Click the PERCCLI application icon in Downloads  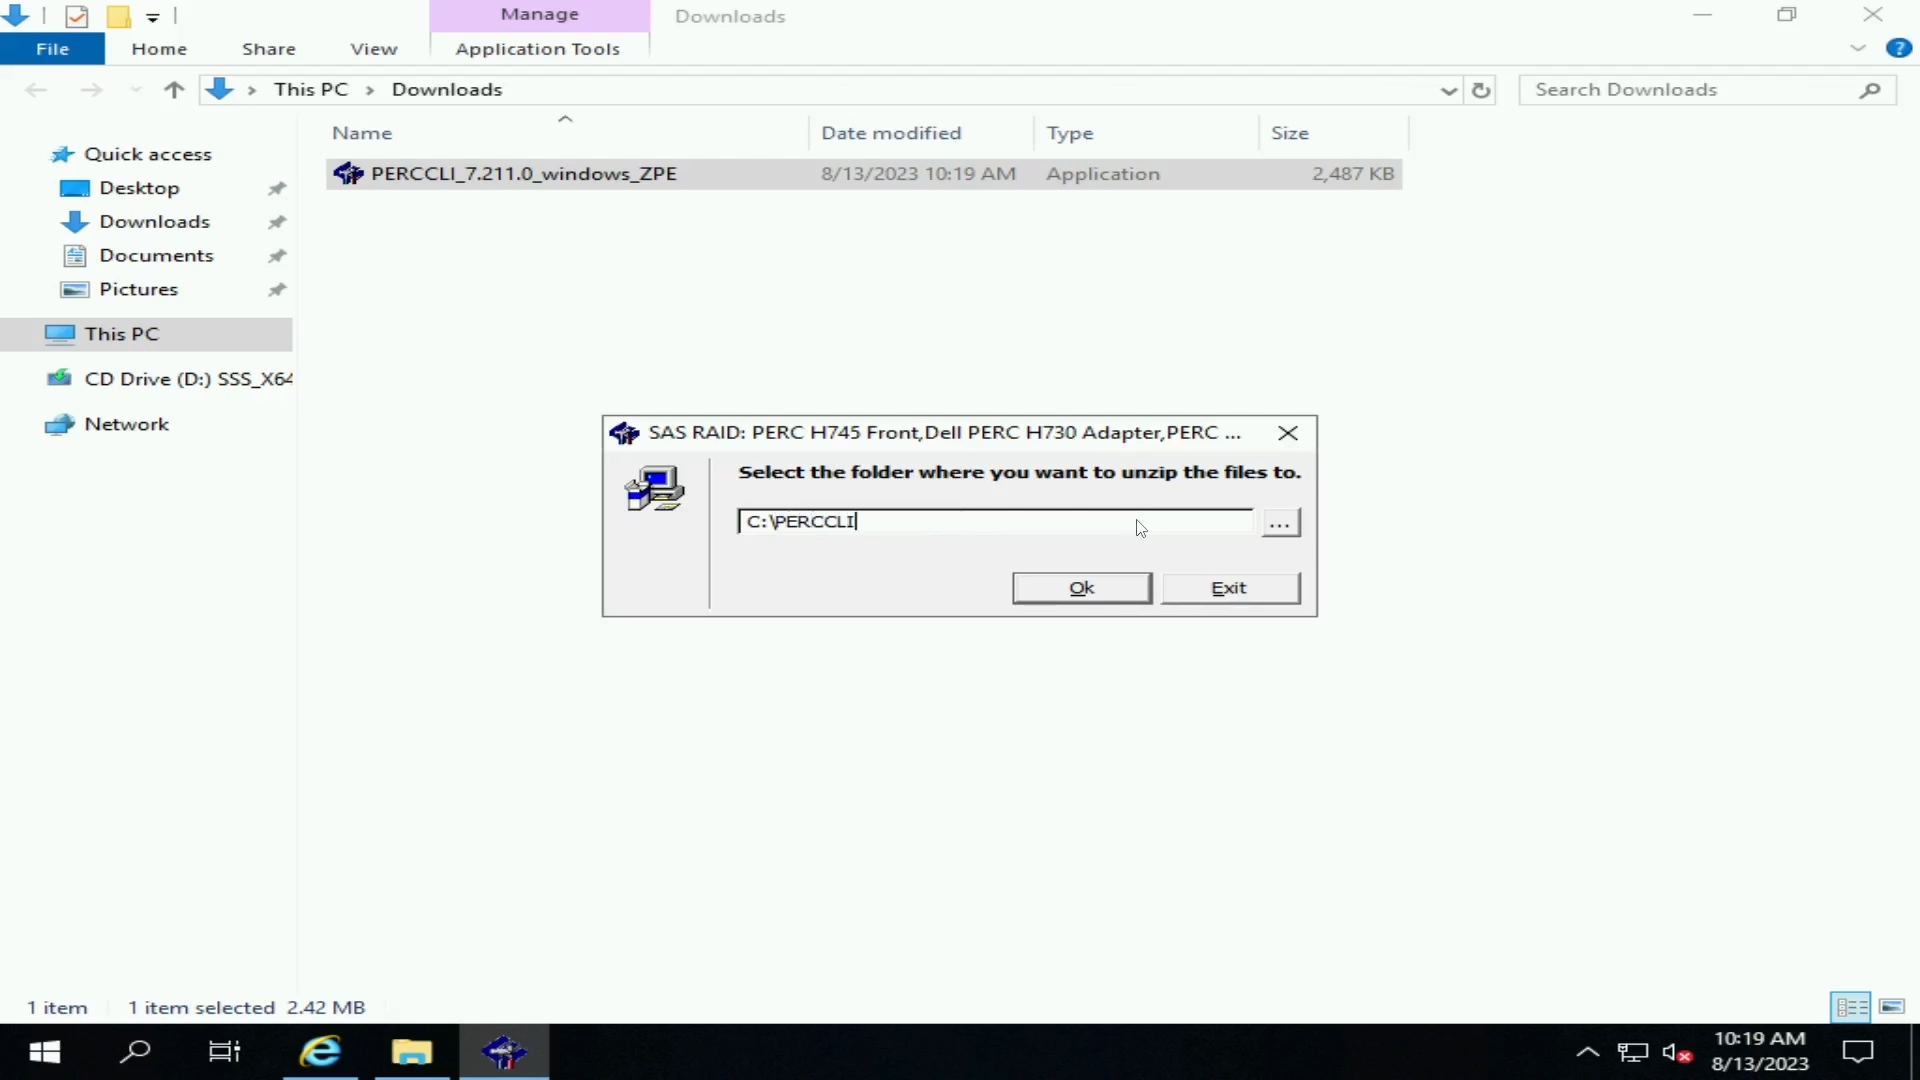point(348,173)
